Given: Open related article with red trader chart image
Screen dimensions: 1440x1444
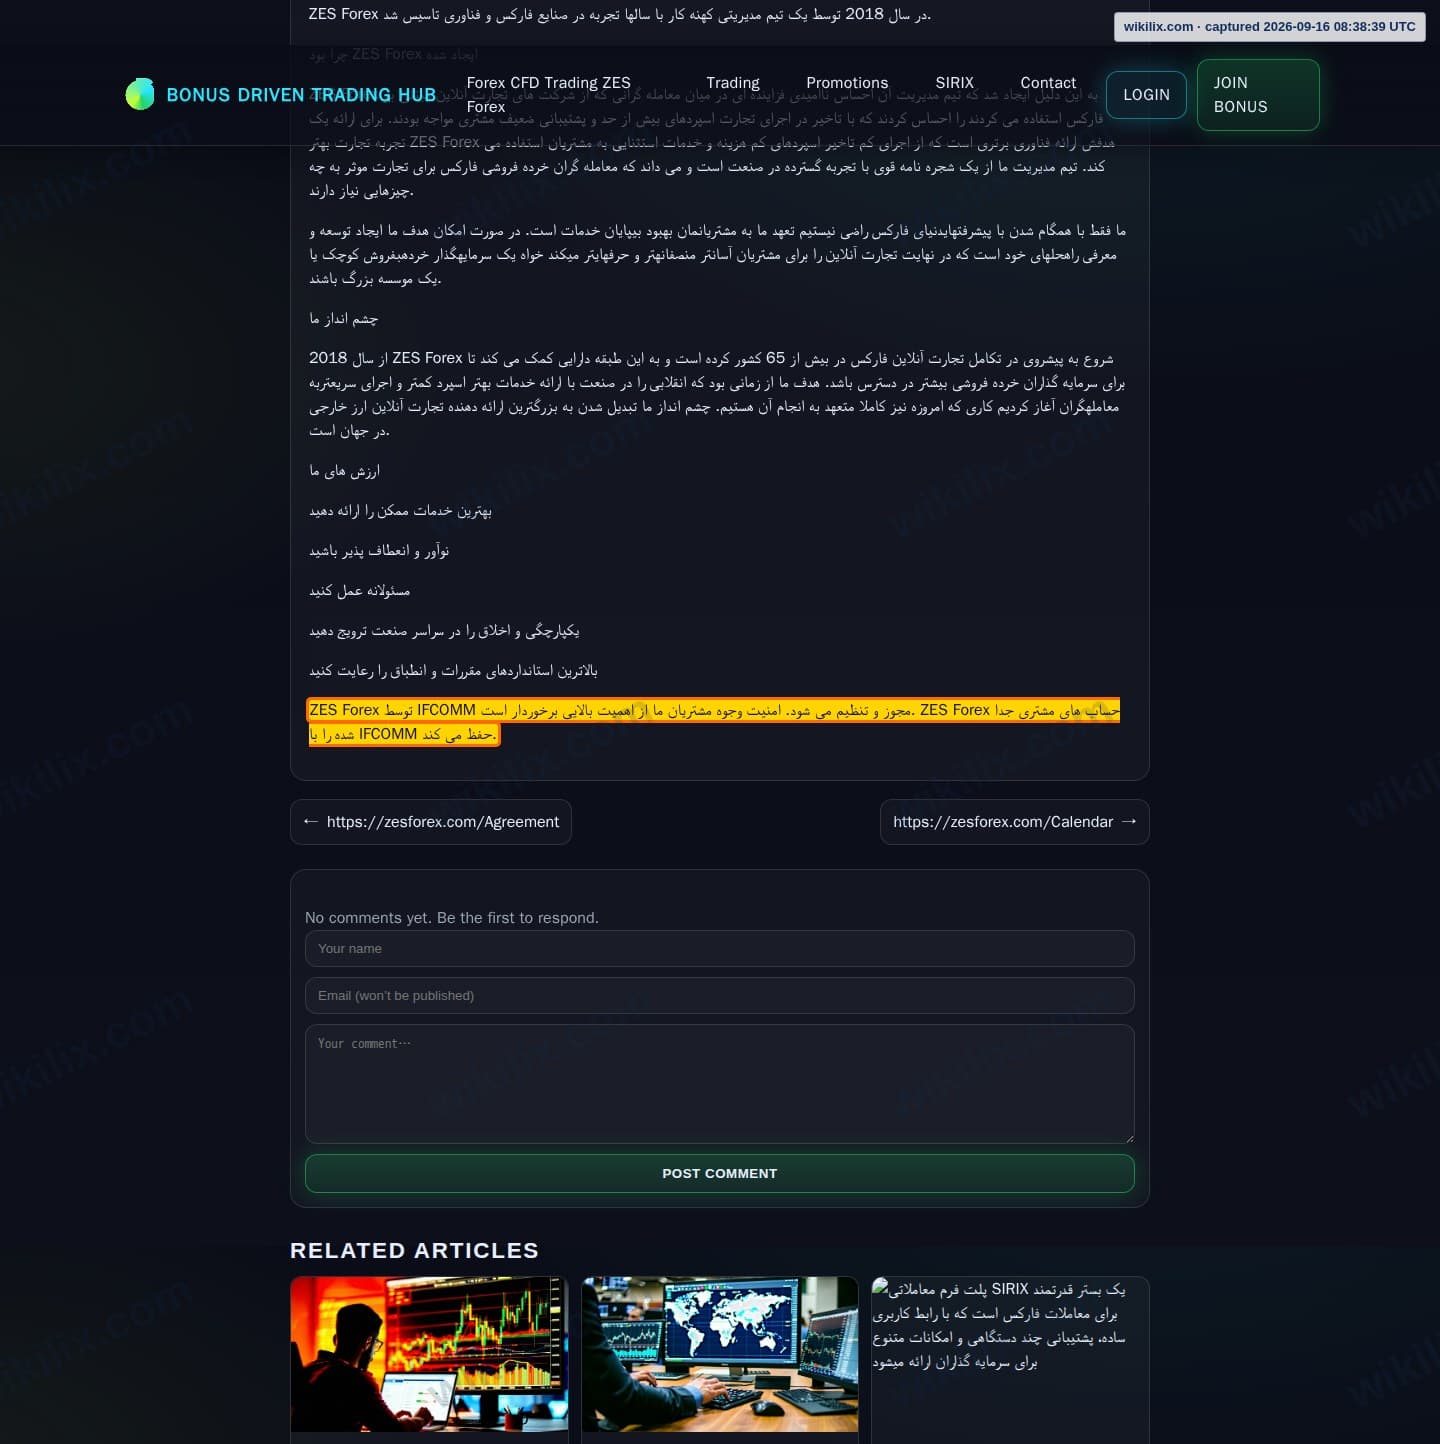Looking at the screenshot, I should pos(429,1354).
